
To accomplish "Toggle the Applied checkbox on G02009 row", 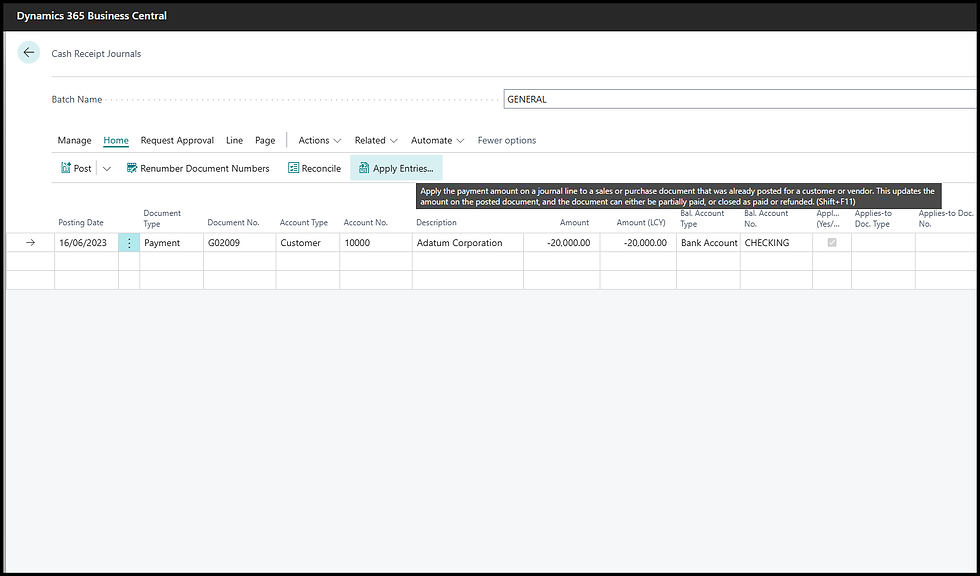I will [832, 242].
